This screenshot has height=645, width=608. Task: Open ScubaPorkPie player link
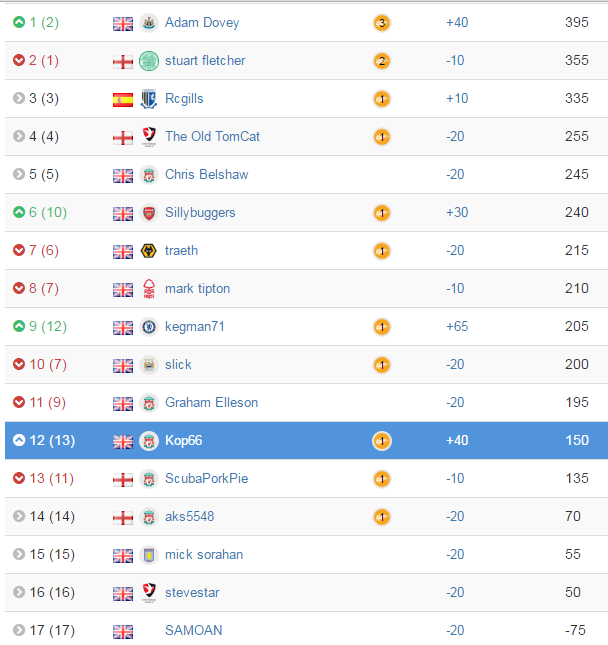pyautogui.click(x=207, y=478)
